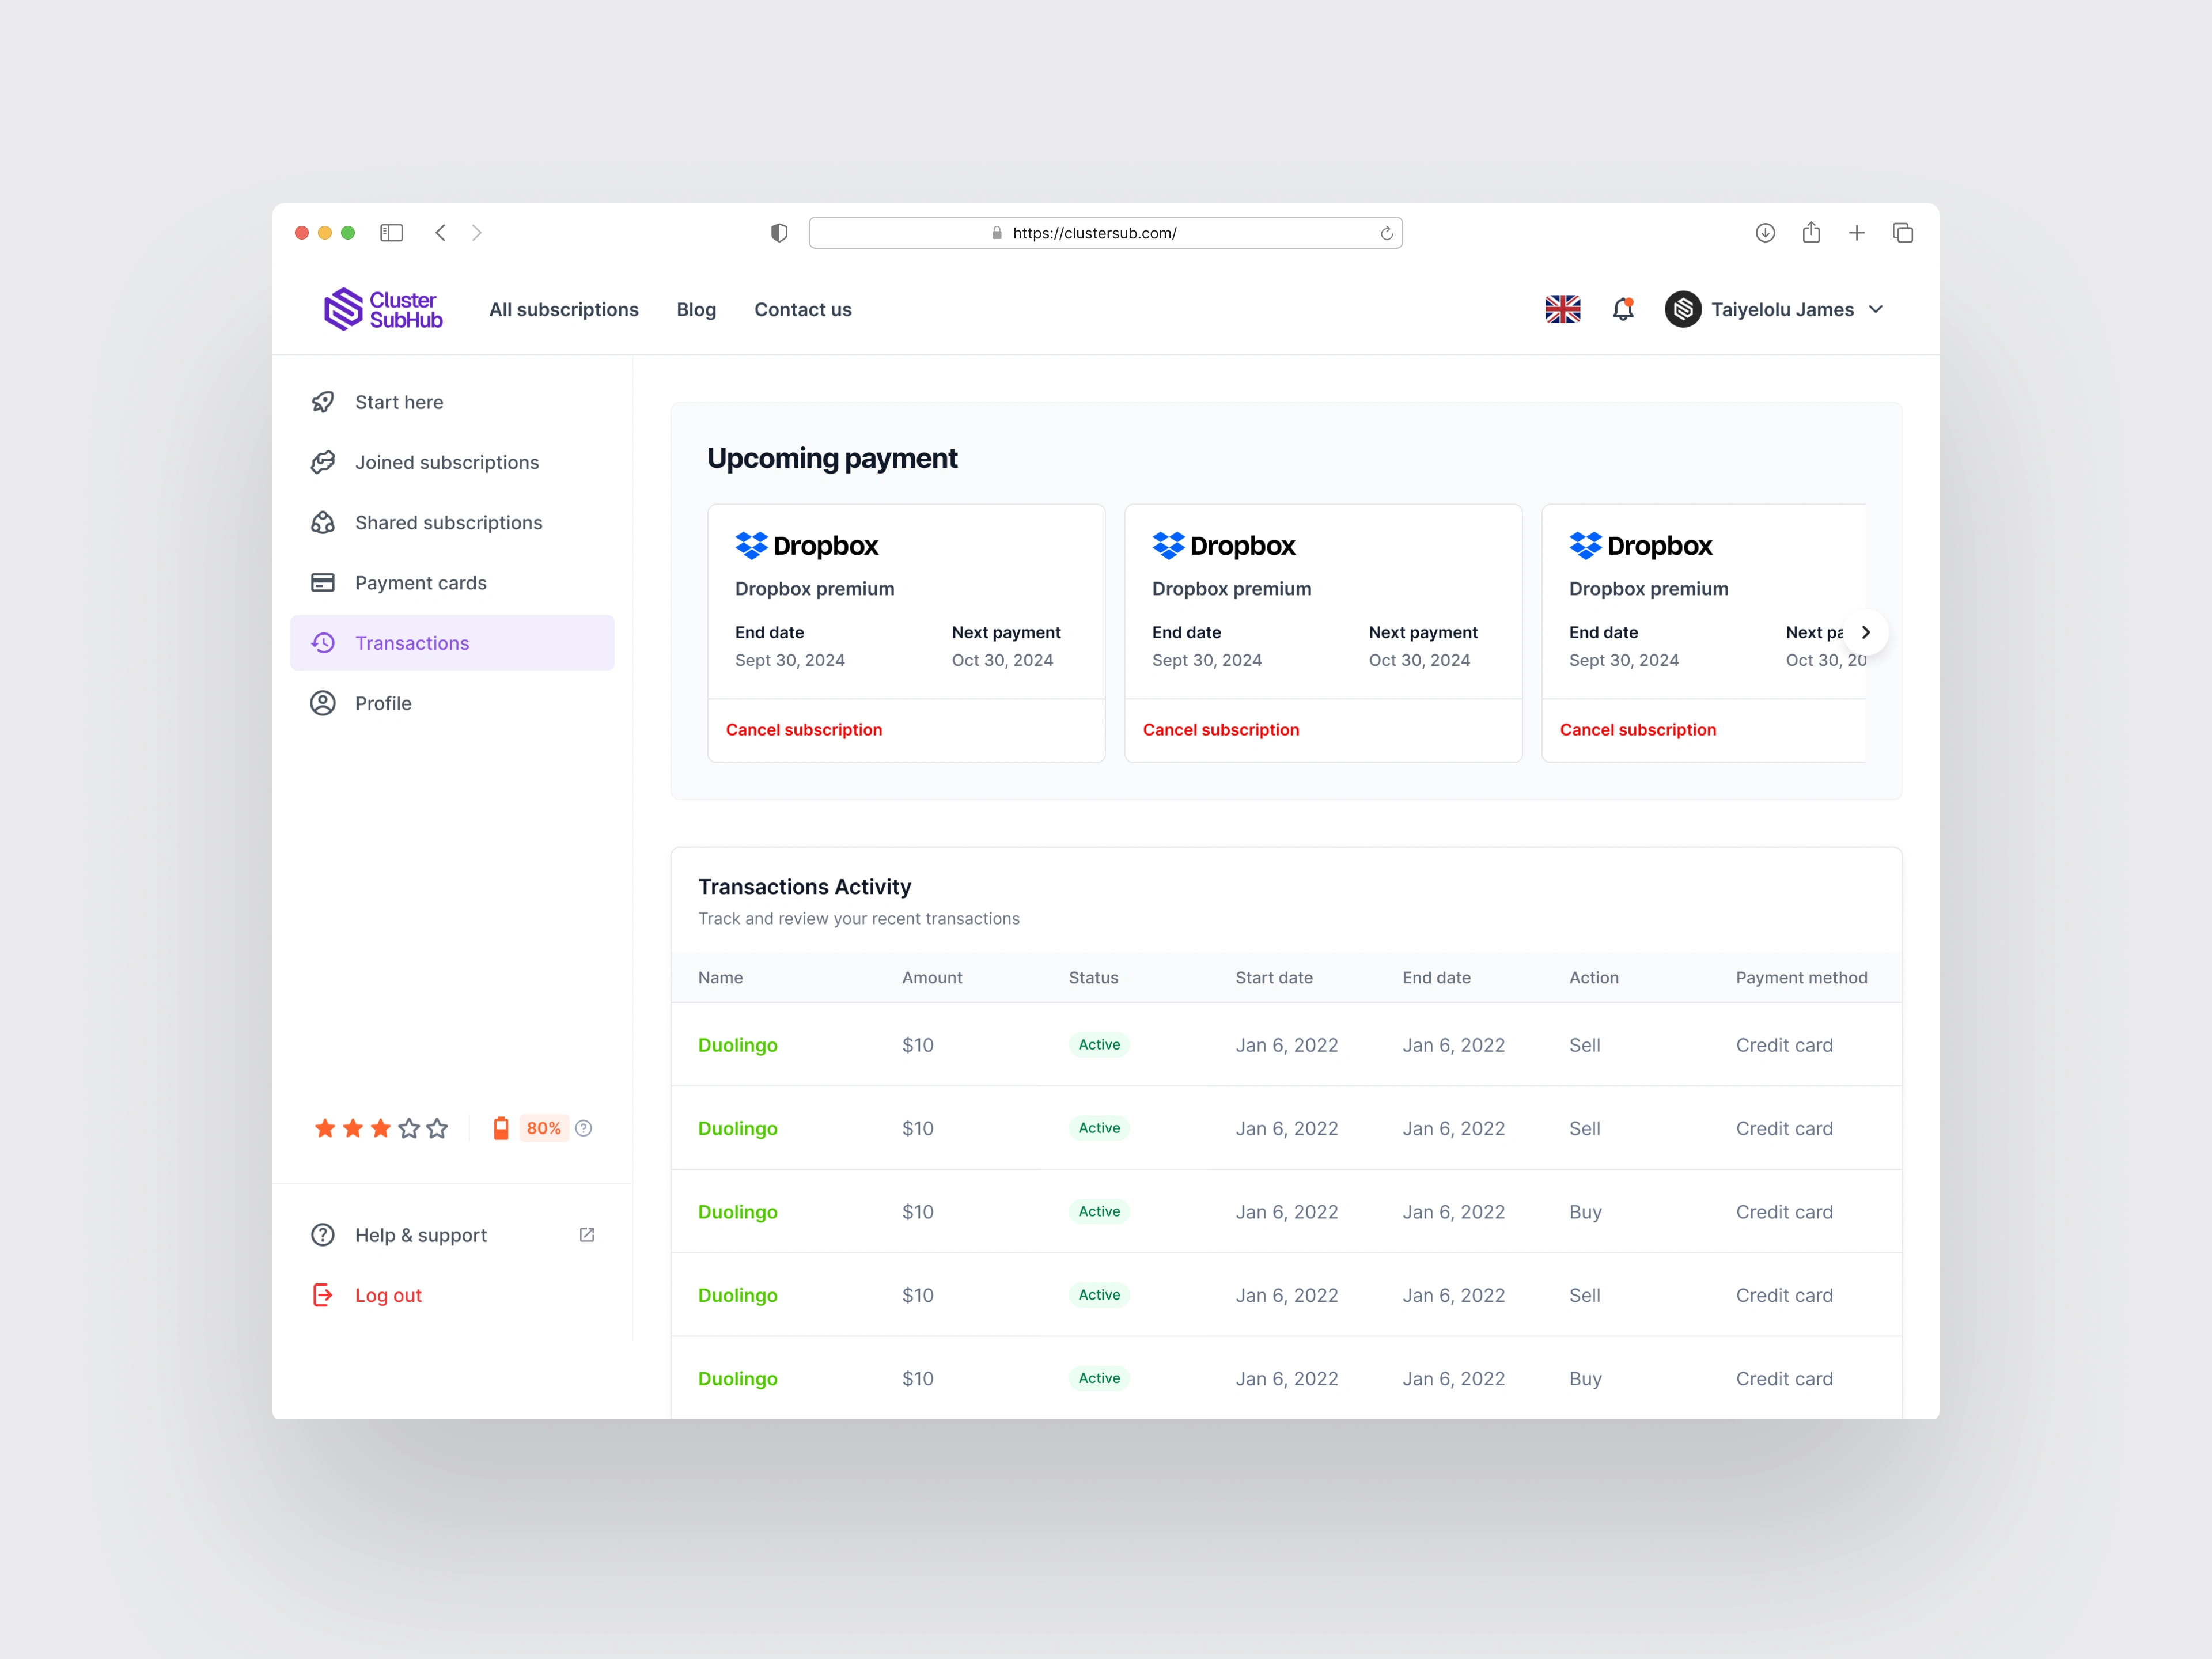Viewport: 2212px width, 1659px height.
Task: Open the Blog navigation item
Action: tap(696, 310)
